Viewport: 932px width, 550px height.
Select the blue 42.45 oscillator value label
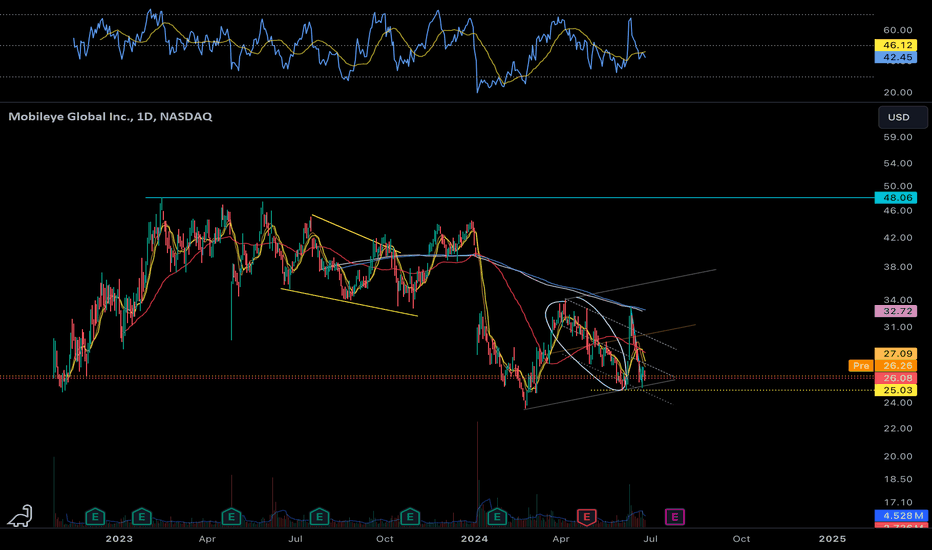pyautogui.click(x=896, y=57)
